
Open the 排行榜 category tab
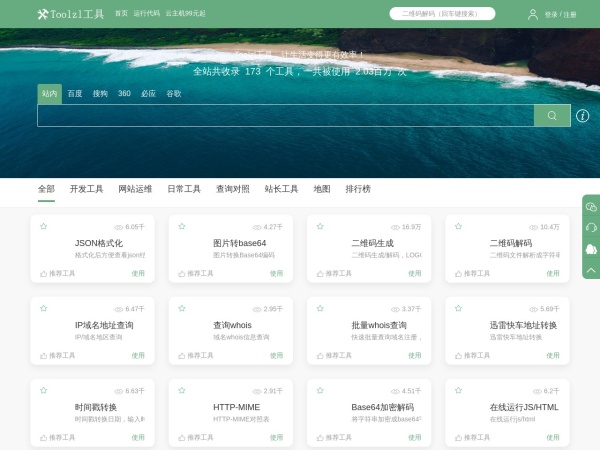[x=358, y=189]
